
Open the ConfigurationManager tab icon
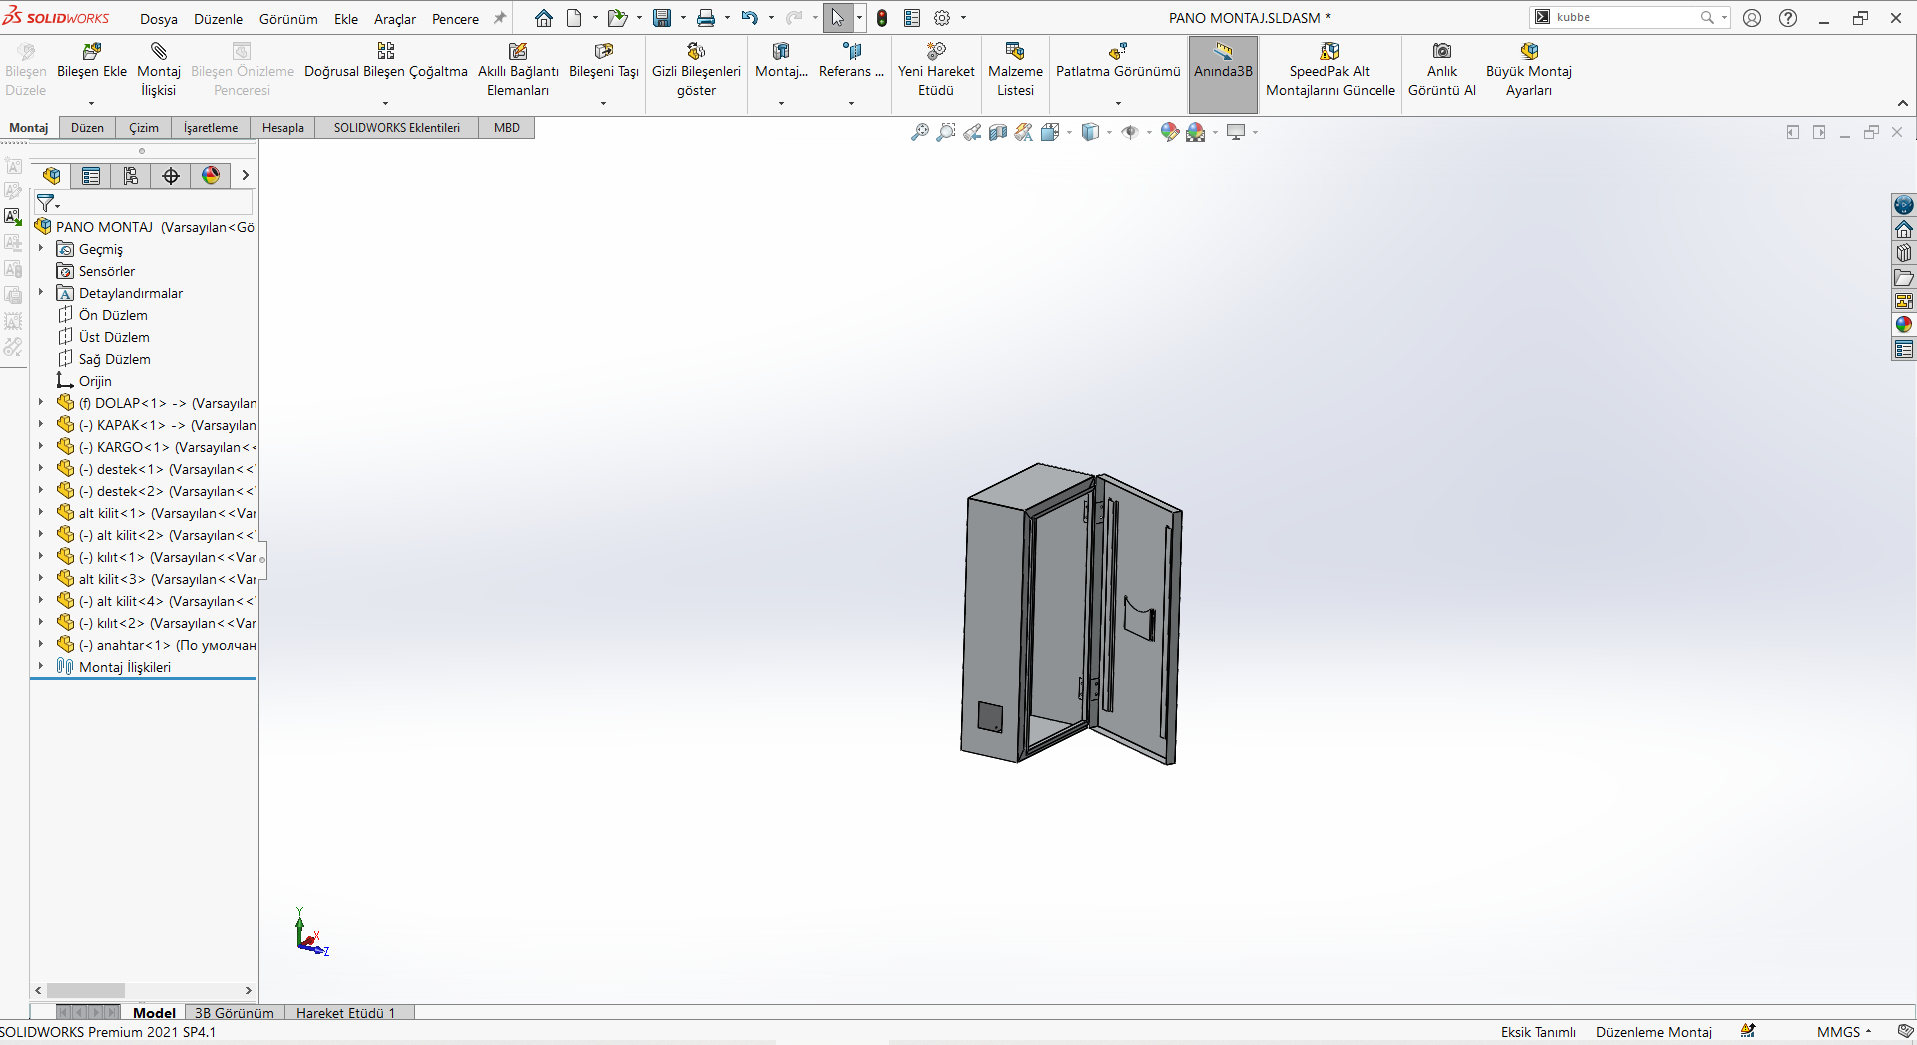point(131,176)
